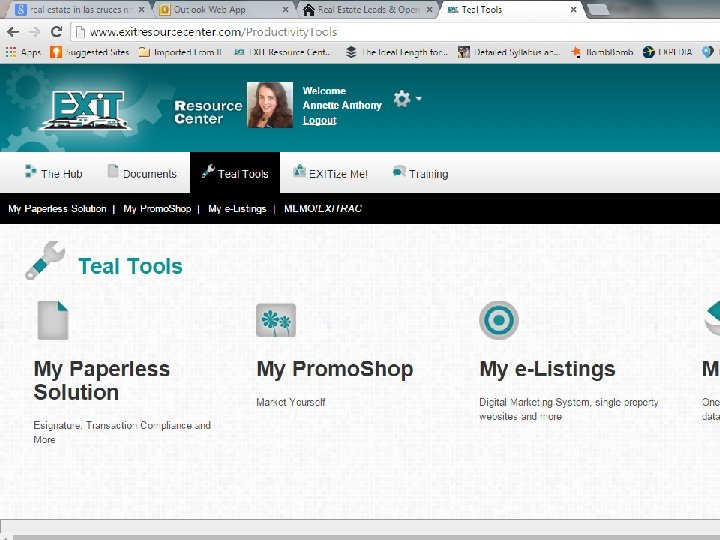The width and height of the screenshot is (720, 540).
Task: Go back using the browser back arrow
Action: (x=13, y=32)
